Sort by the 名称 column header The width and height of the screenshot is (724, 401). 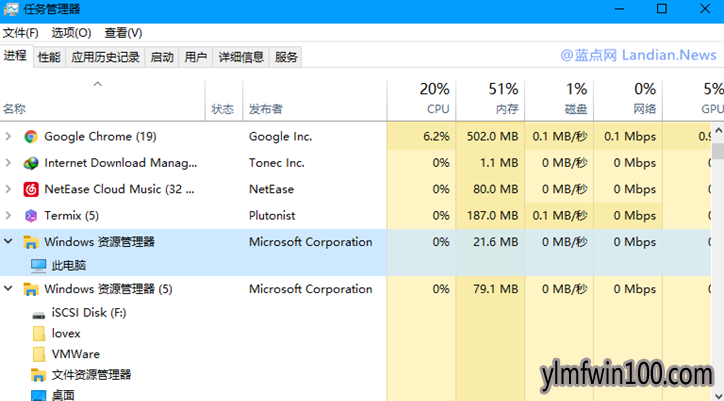pos(103,101)
